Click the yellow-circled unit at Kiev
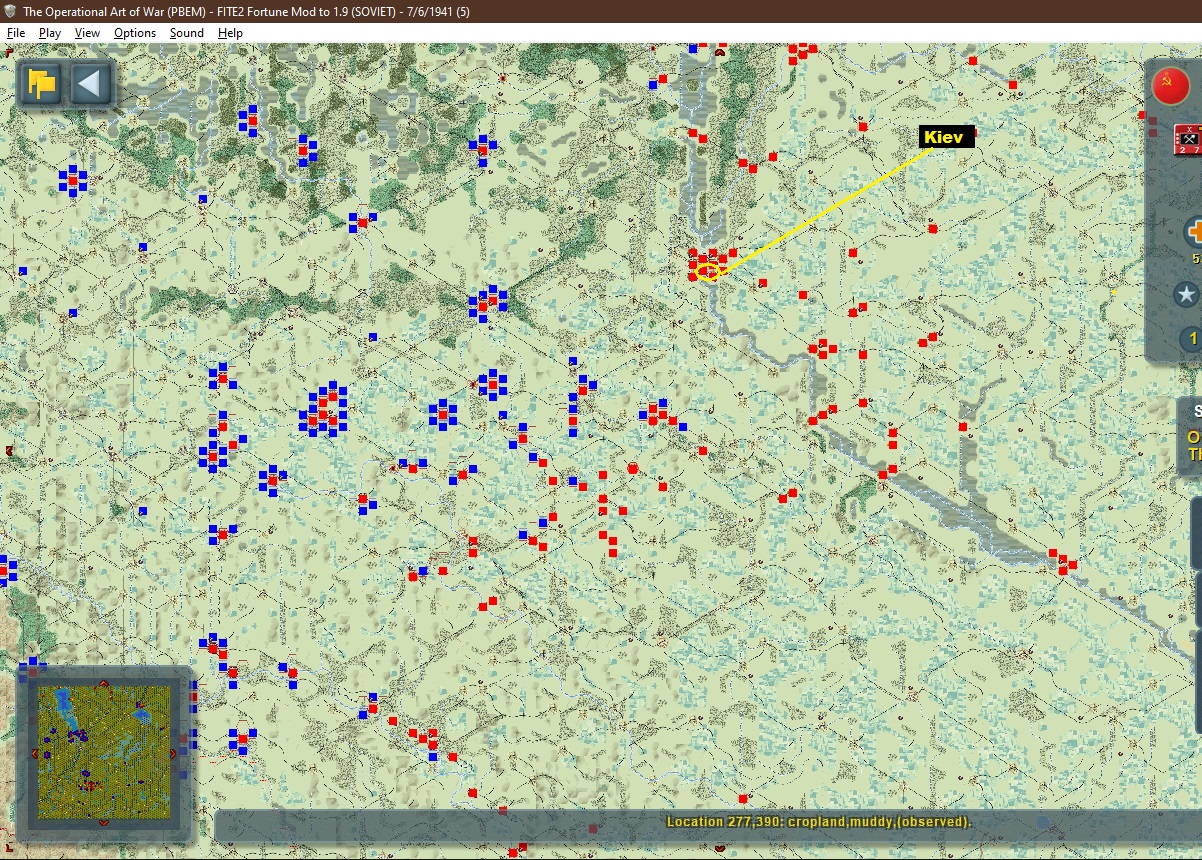This screenshot has width=1202, height=860. click(x=707, y=269)
